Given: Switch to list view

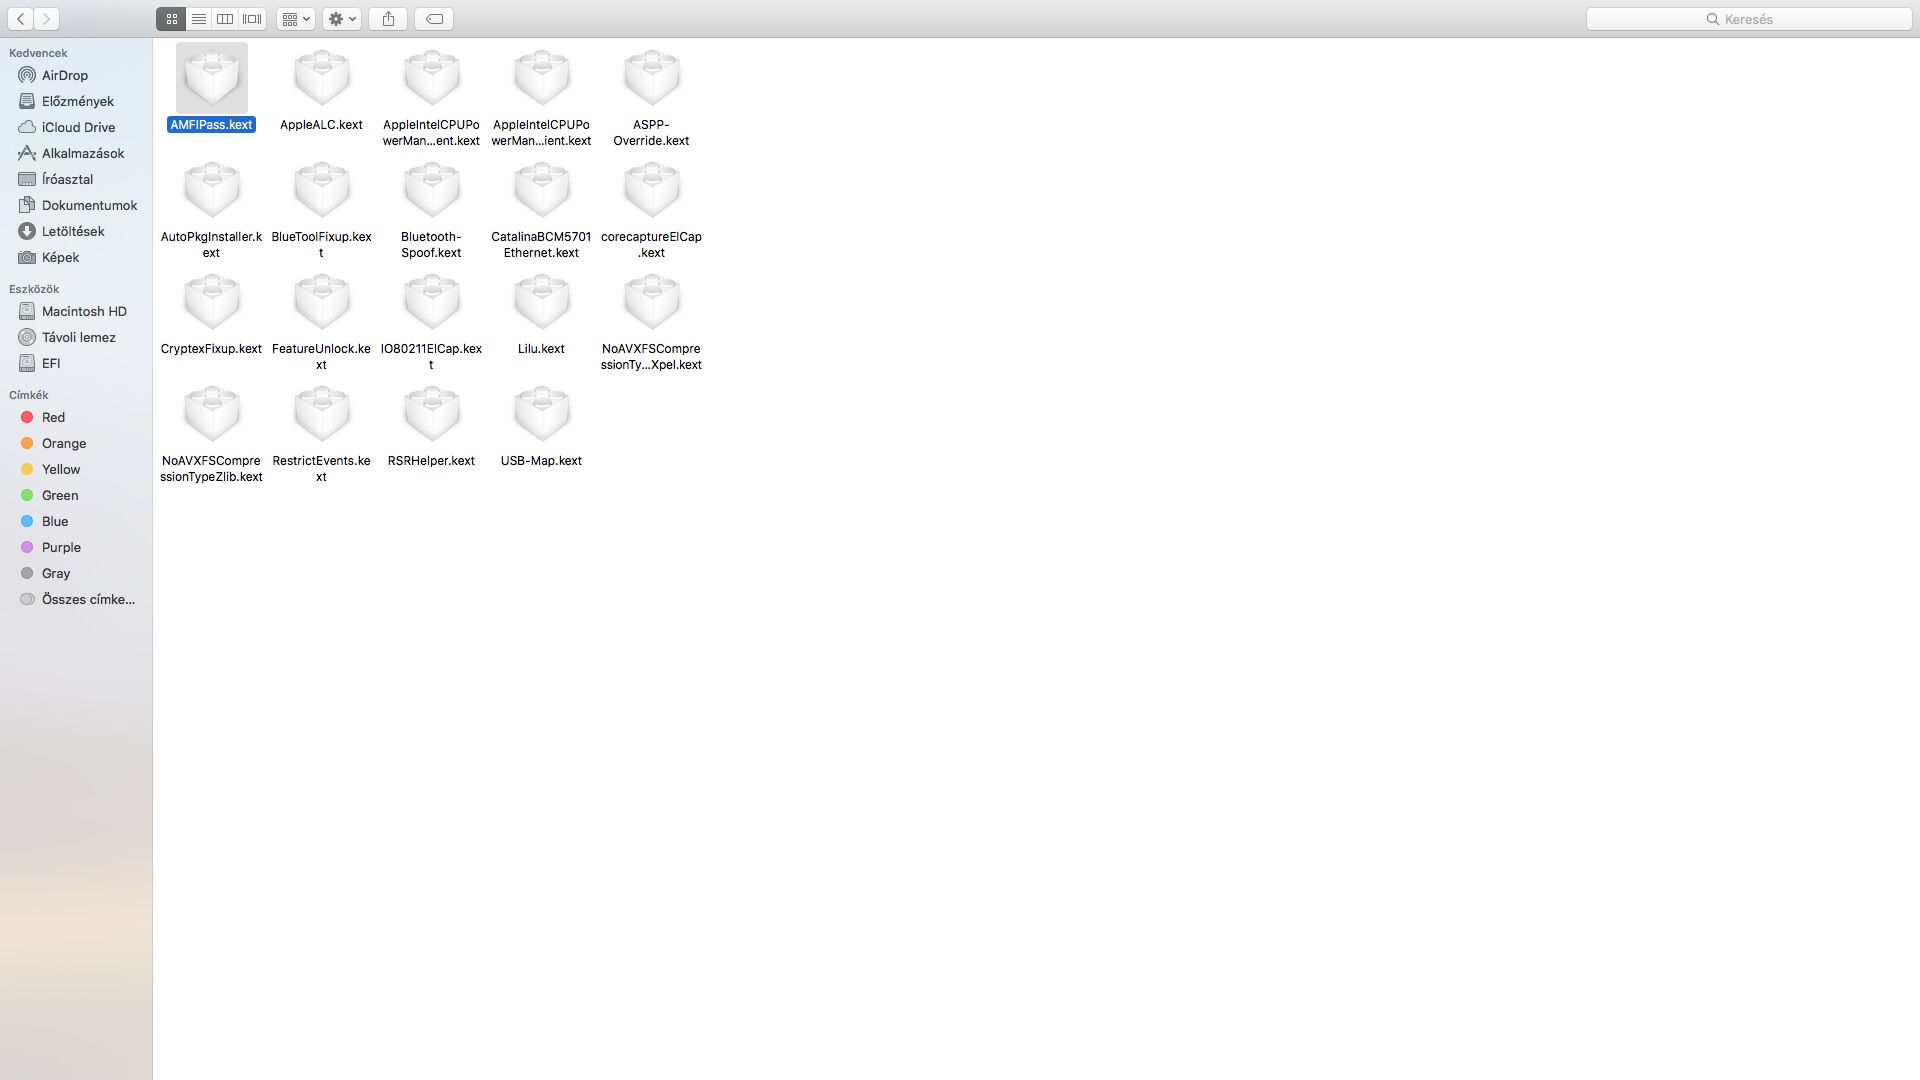Looking at the screenshot, I should click(x=199, y=19).
